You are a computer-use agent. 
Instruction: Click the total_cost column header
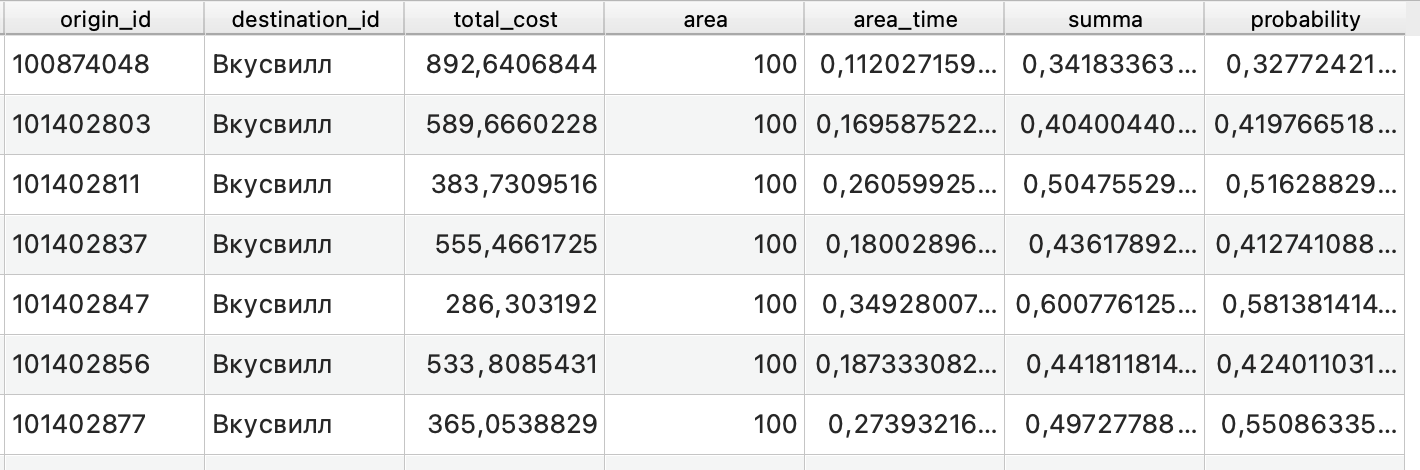[505, 19]
